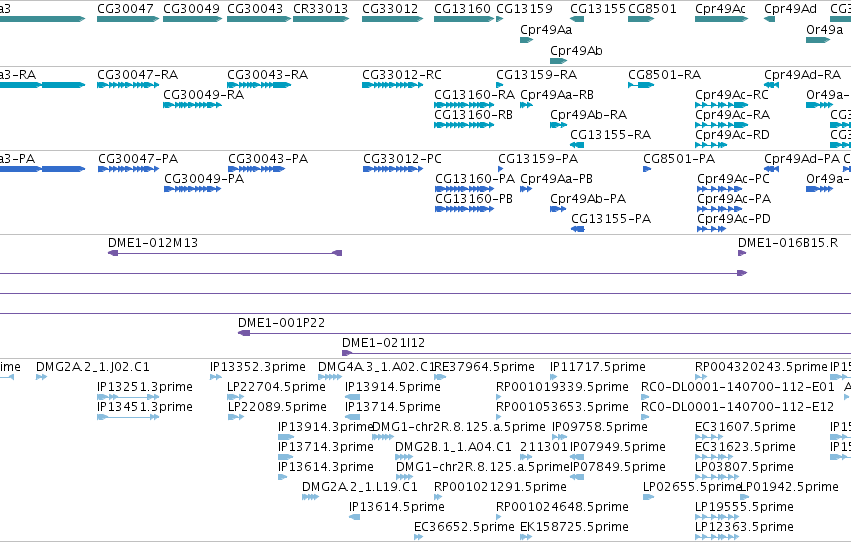Click the CG33012 gene label

(x=390, y=9)
